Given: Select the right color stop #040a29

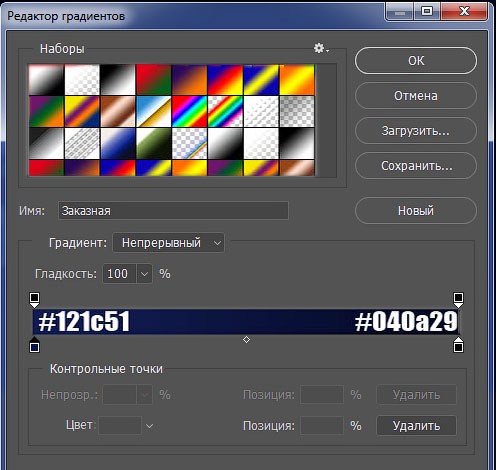Looking at the screenshot, I should click(458, 345).
